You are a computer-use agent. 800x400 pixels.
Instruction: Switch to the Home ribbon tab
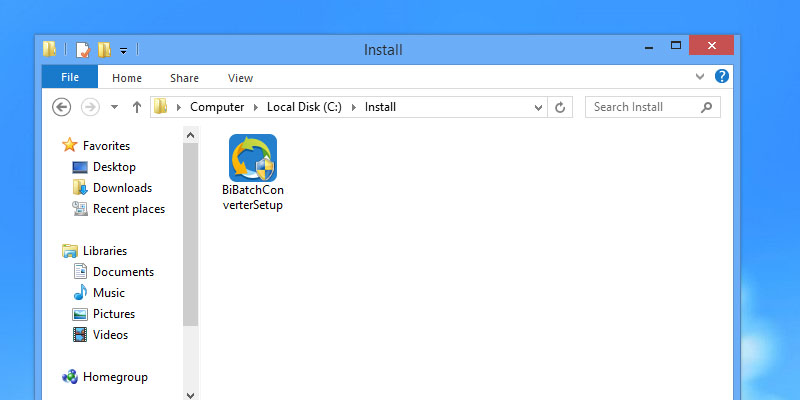127,77
